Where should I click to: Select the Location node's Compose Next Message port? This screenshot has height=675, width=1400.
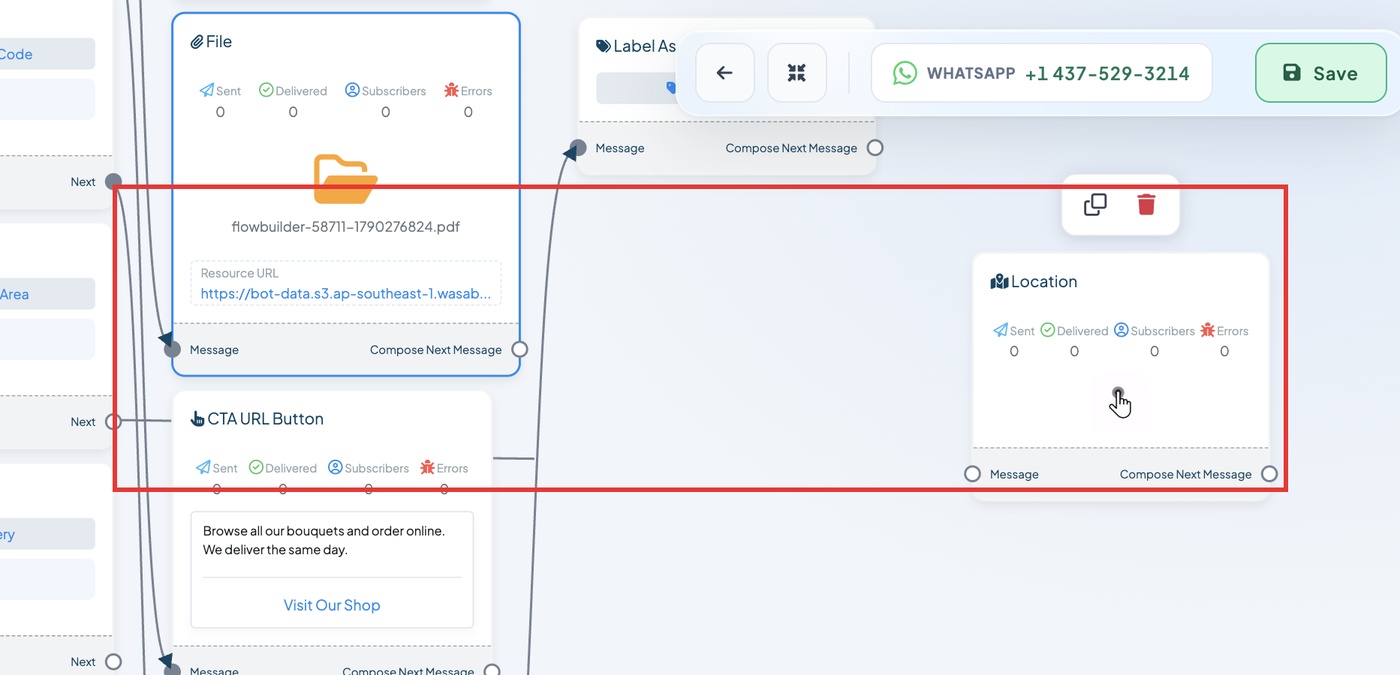point(1269,474)
